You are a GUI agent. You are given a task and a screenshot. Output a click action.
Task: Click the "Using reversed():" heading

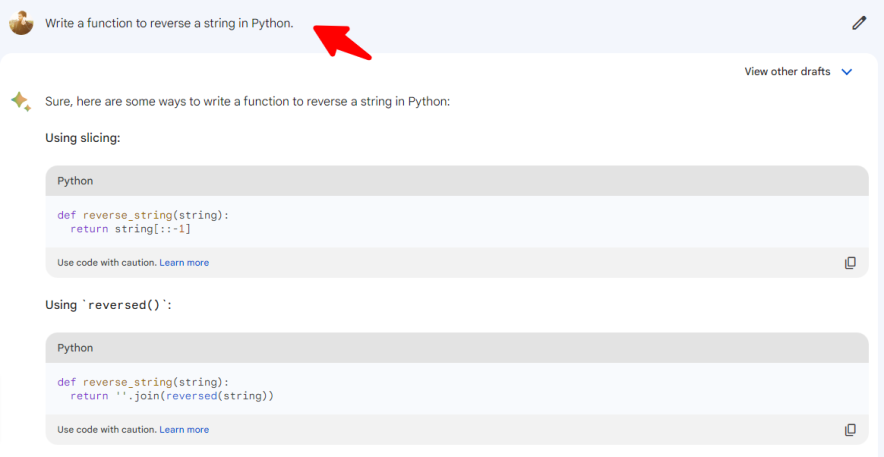point(109,305)
